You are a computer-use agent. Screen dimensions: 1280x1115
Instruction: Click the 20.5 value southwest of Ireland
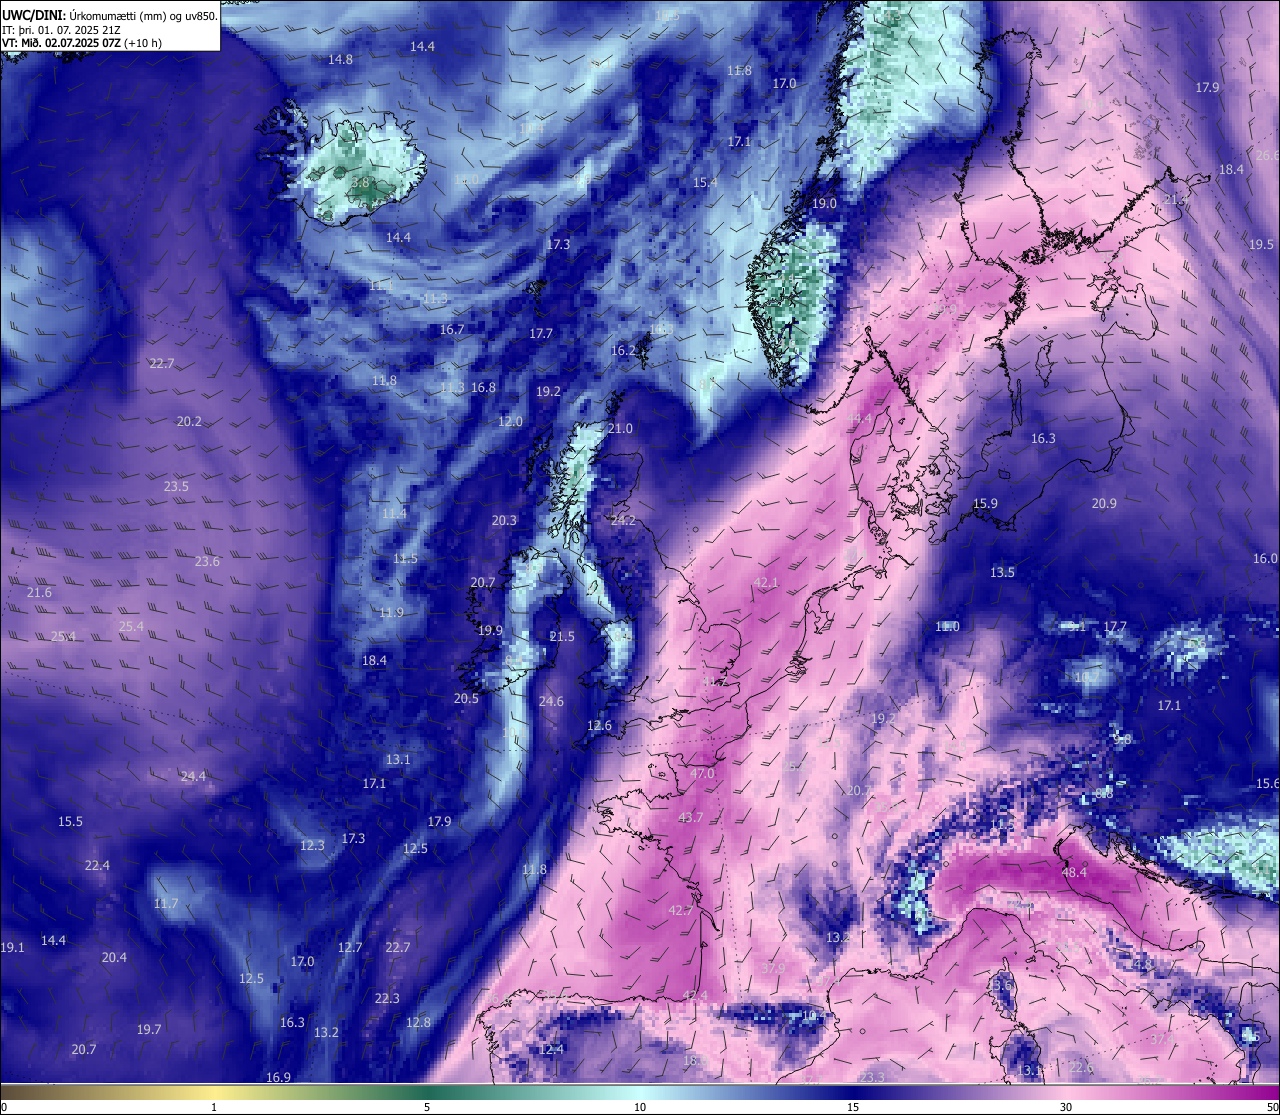[466, 699]
